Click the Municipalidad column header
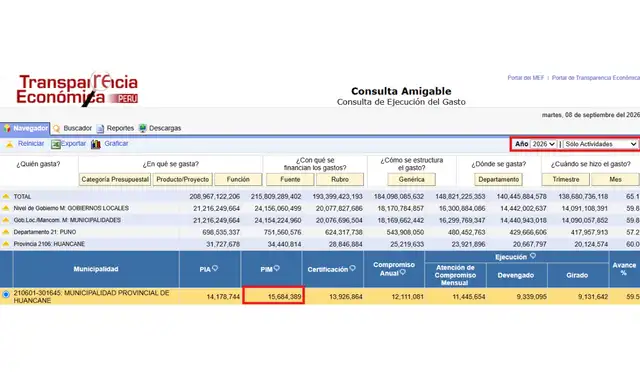 pos(96,269)
